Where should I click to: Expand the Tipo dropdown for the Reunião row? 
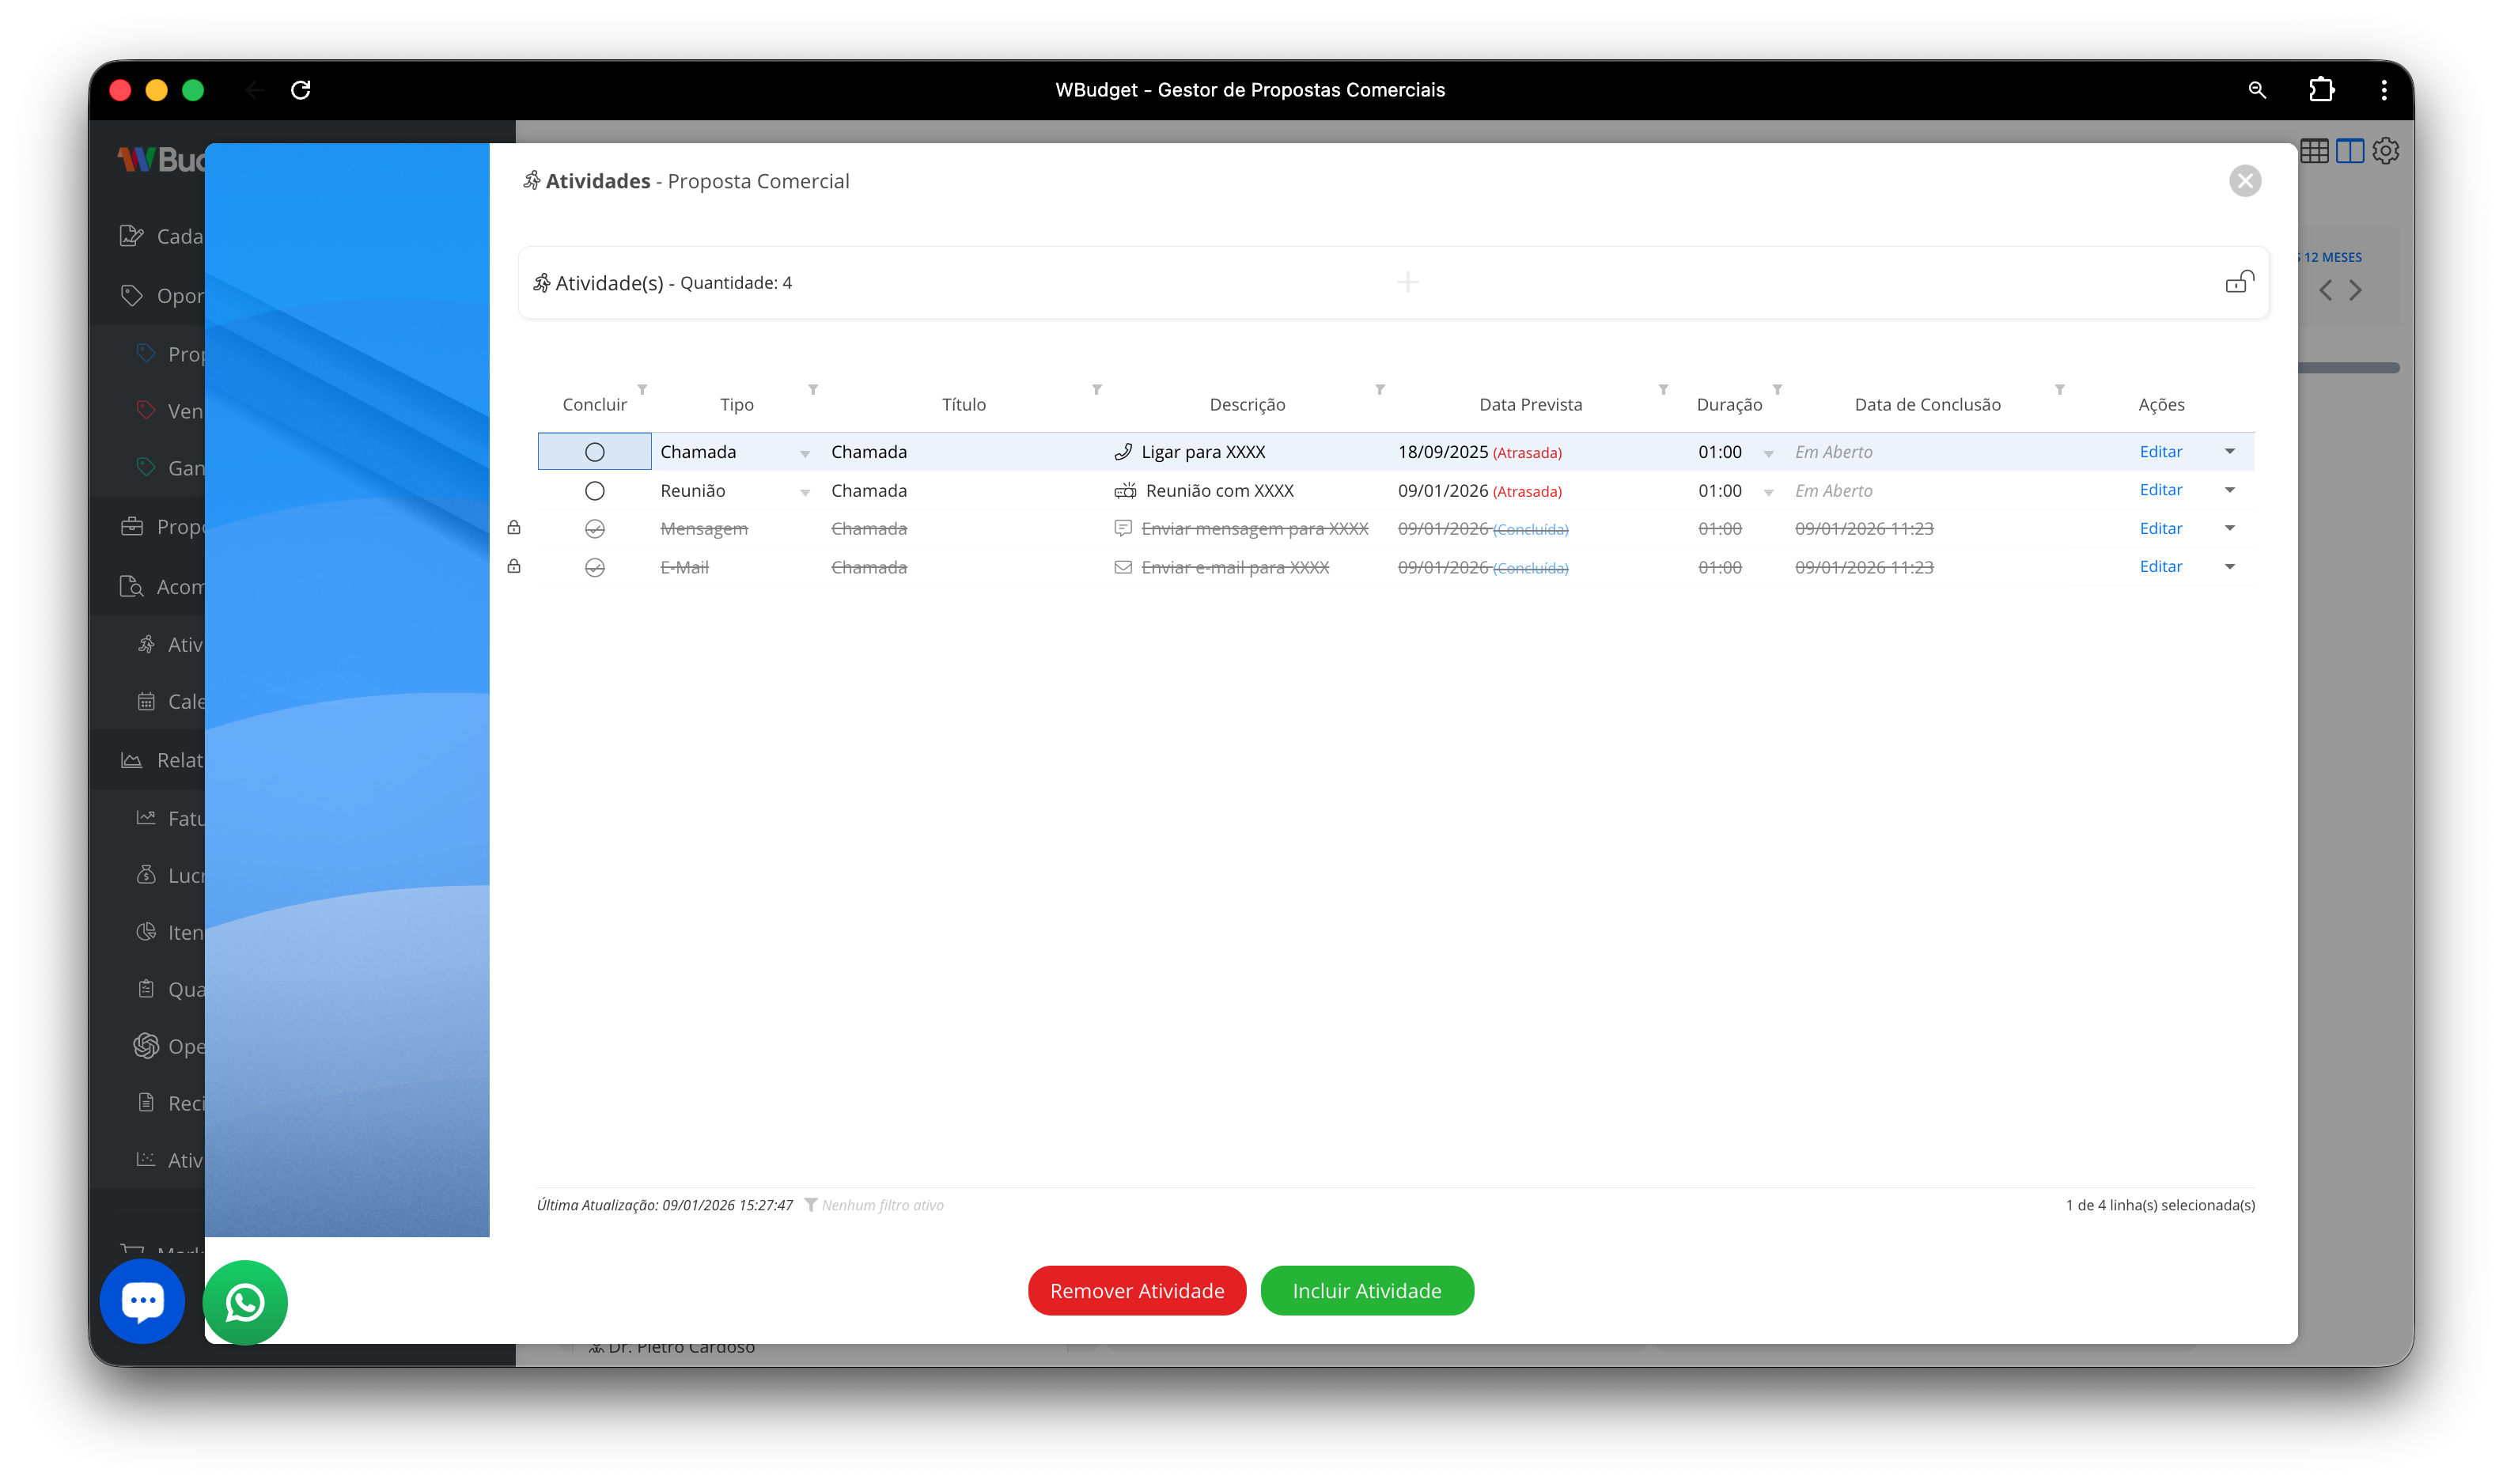[805, 492]
